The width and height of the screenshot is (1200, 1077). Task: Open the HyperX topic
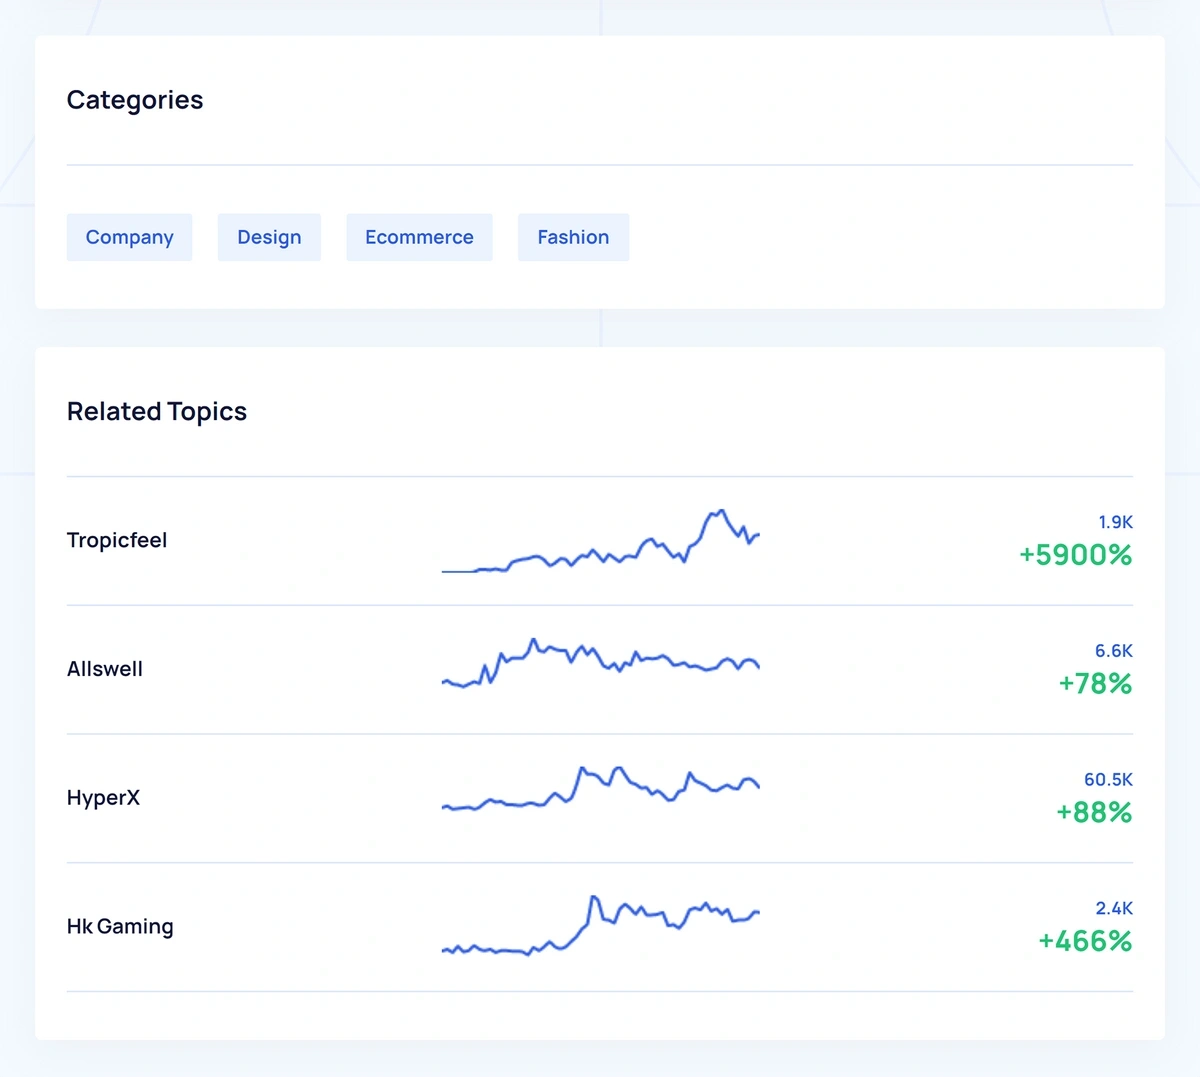(103, 797)
